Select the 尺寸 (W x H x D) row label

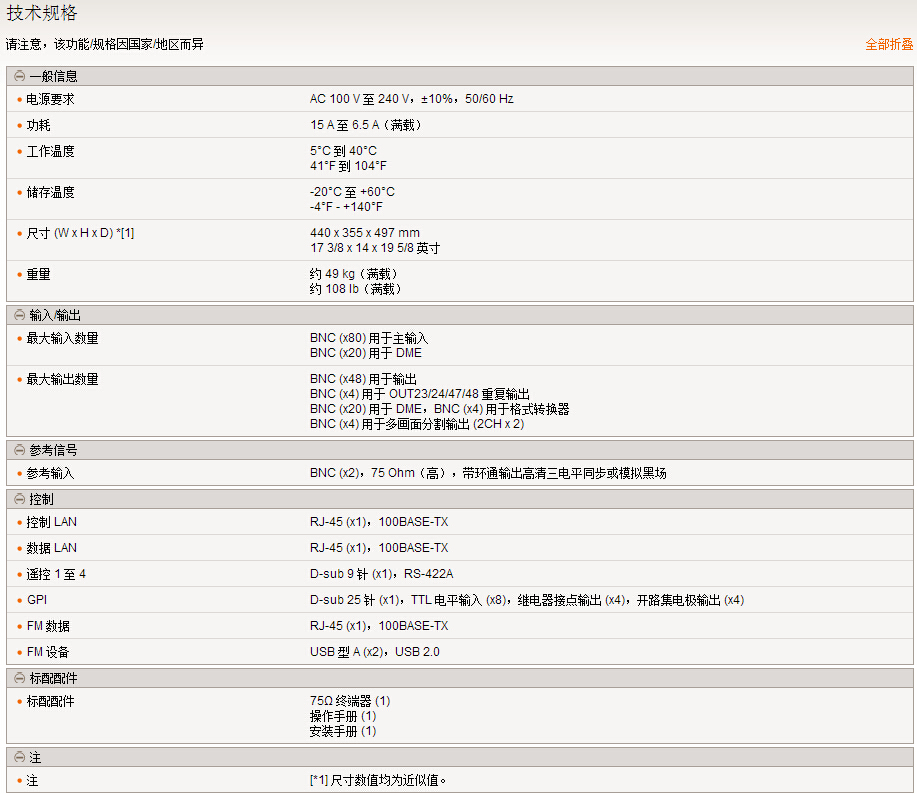point(80,233)
